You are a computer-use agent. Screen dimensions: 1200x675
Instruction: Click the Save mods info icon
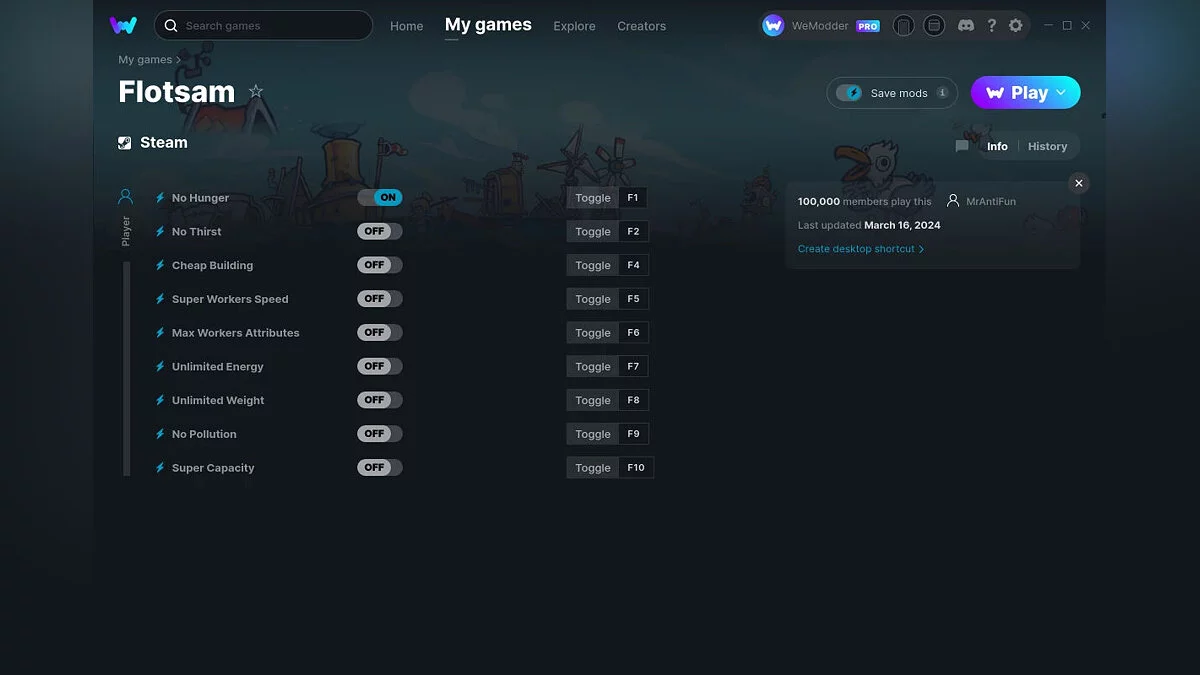pyautogui.click(x=942, y=93)
